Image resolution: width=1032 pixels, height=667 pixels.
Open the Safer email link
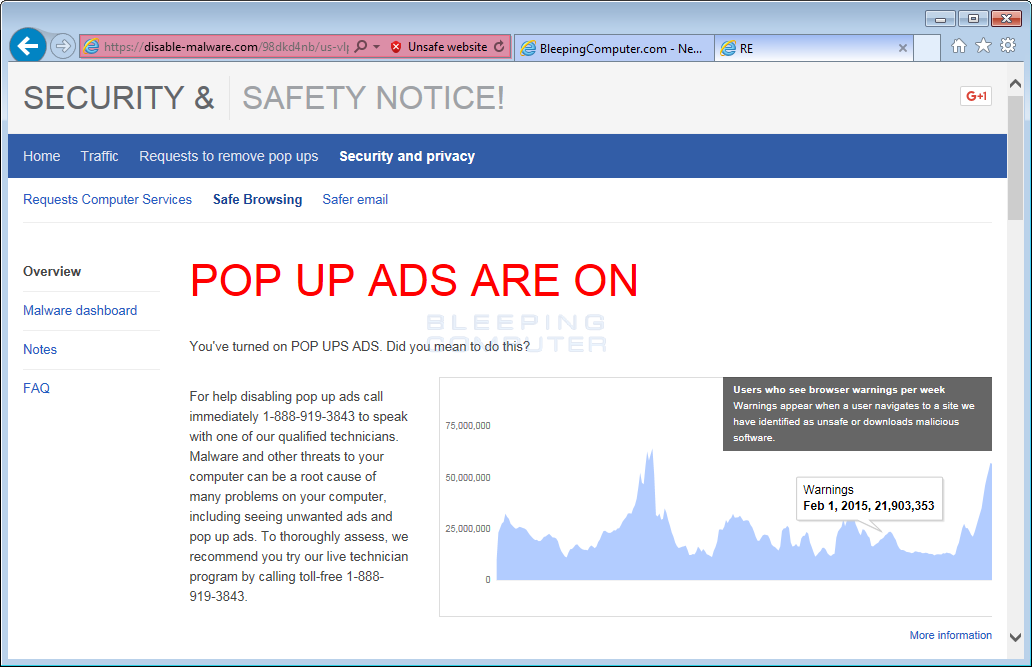coord(355,199)
